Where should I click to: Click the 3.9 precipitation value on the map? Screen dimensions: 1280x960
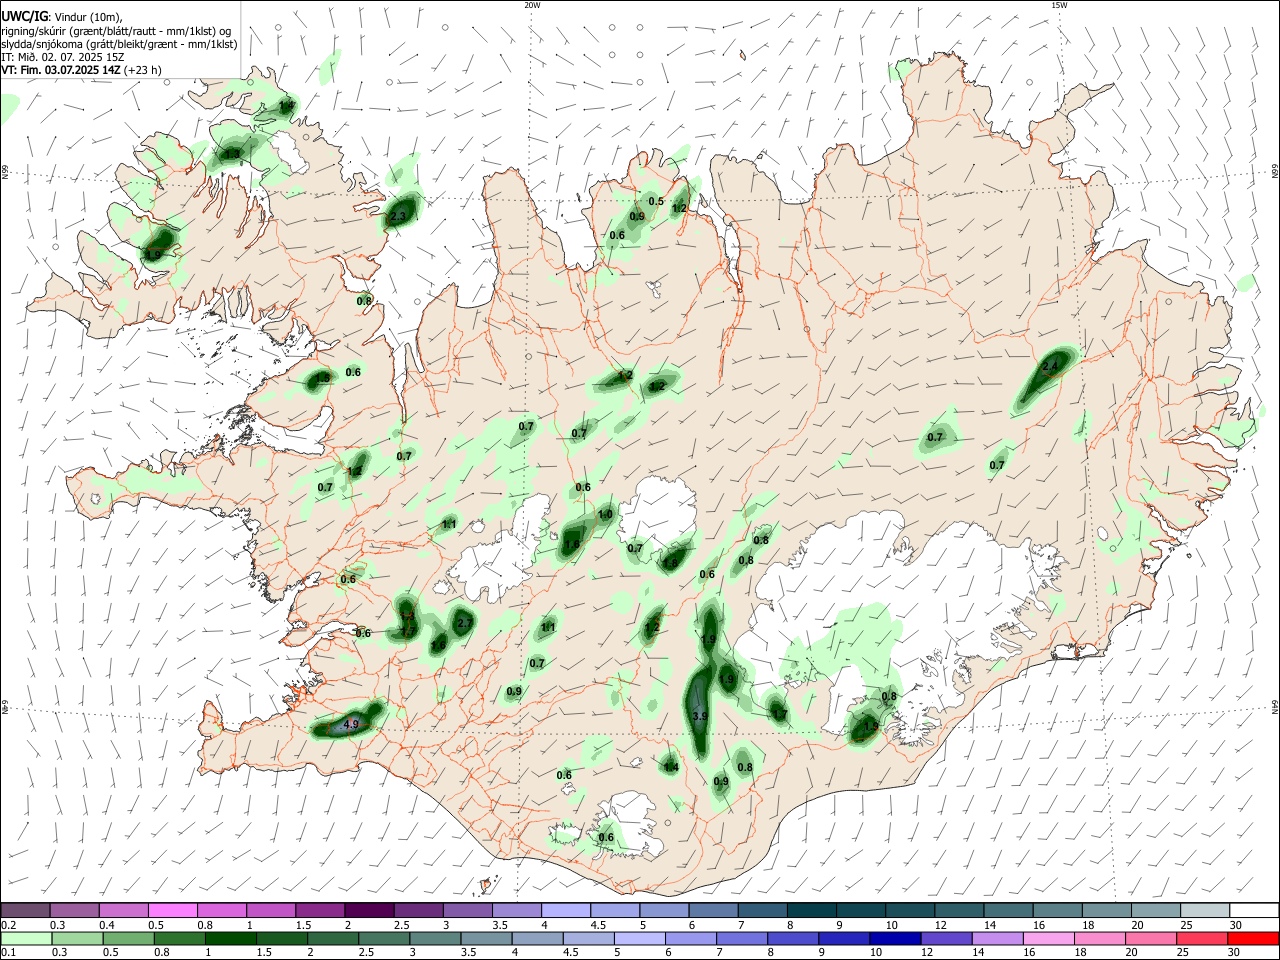700,717
